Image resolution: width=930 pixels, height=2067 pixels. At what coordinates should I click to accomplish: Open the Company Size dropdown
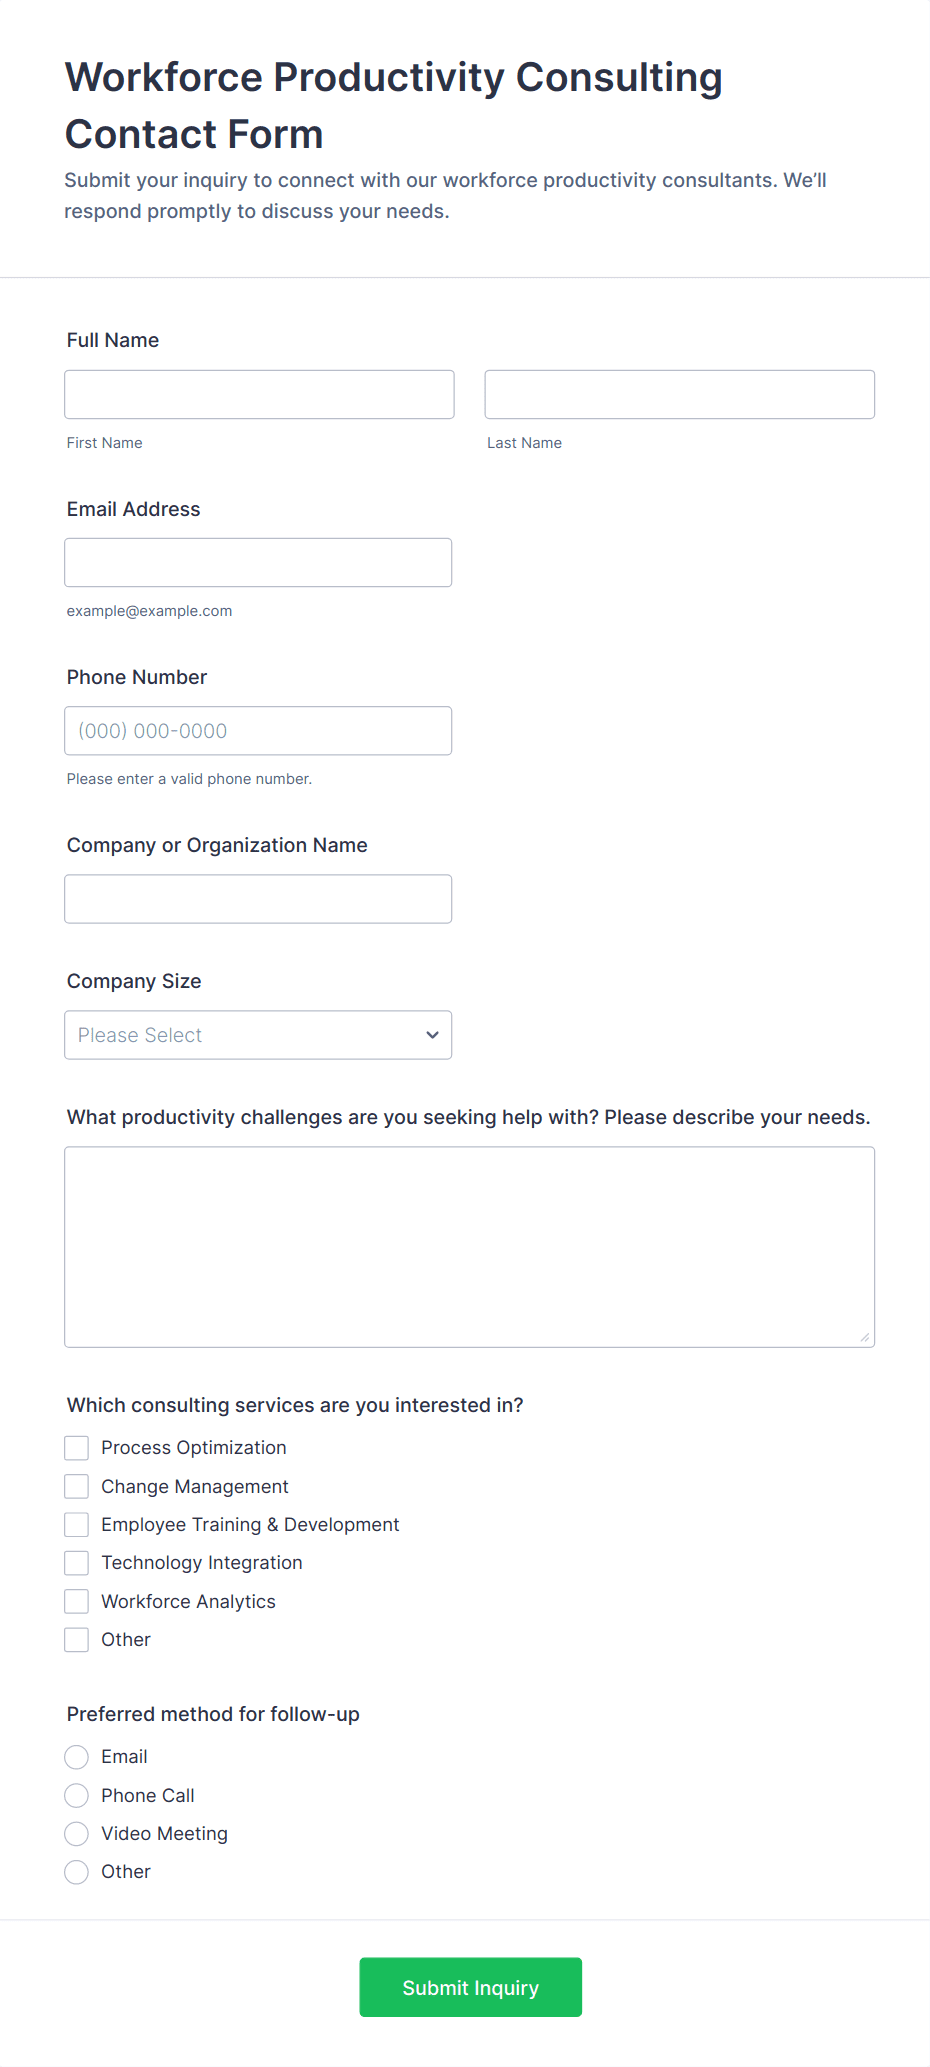tap(258, 1035)
